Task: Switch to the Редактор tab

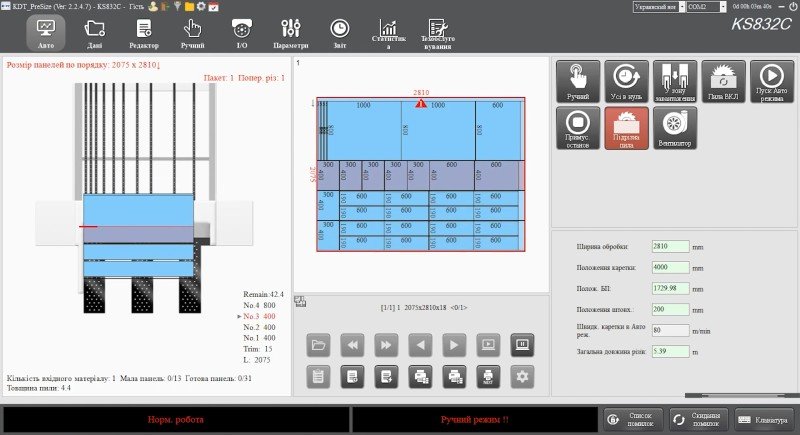Action: [x=144, y=34]
